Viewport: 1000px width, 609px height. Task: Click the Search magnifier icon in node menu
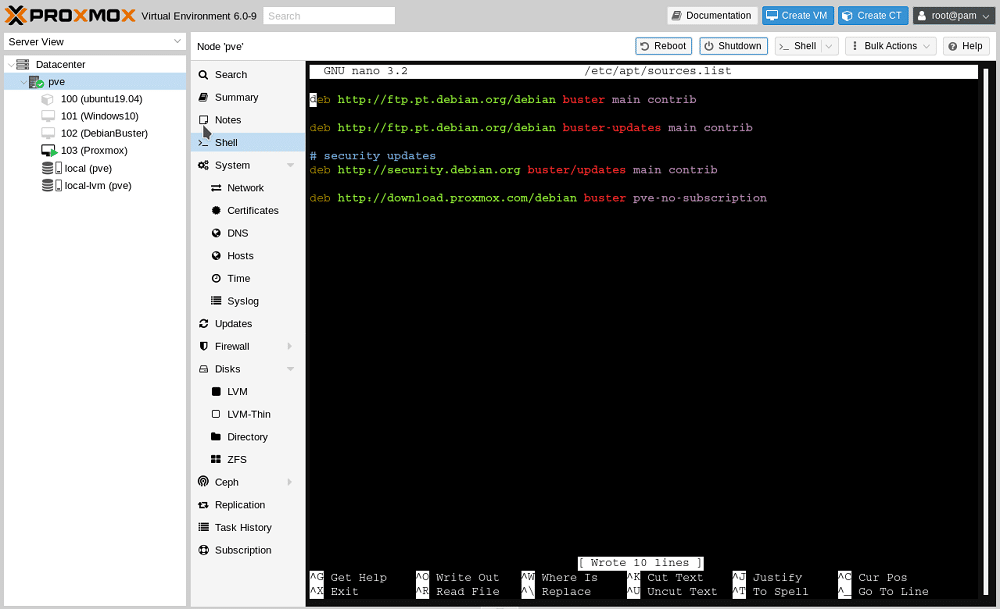(203, 75)
